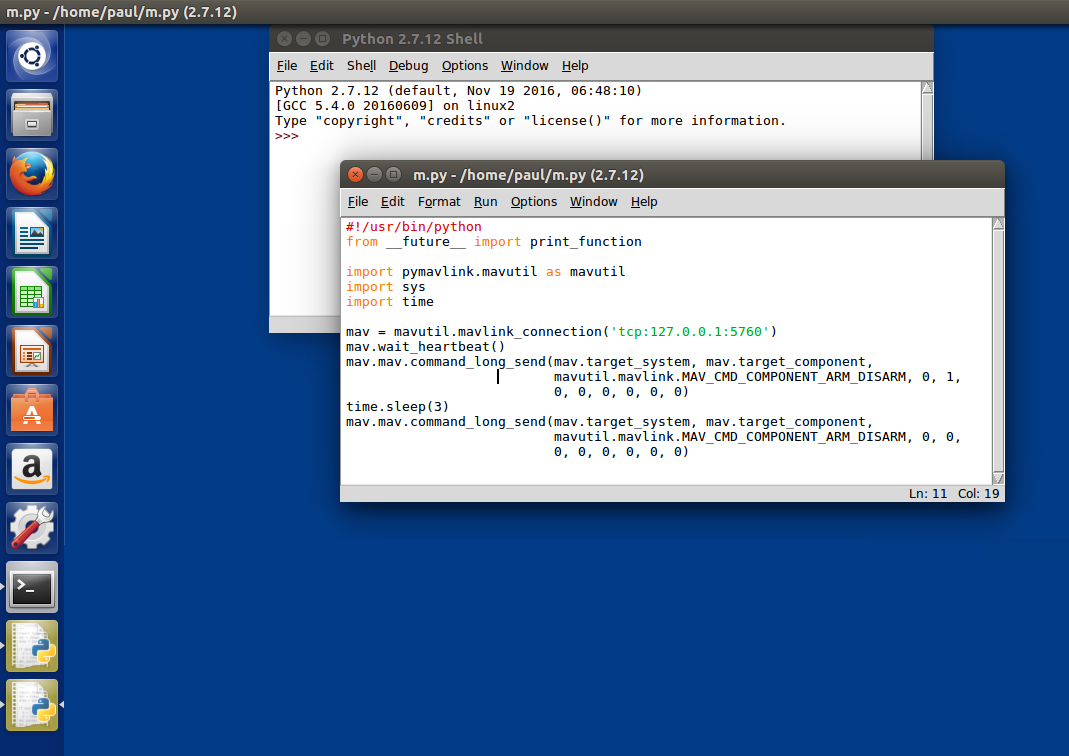Click the 'Python 2.7.12 (default' shell banner line
This screenshot has width=1069, height=756.
pyautogui.click(x=458, y=91)
